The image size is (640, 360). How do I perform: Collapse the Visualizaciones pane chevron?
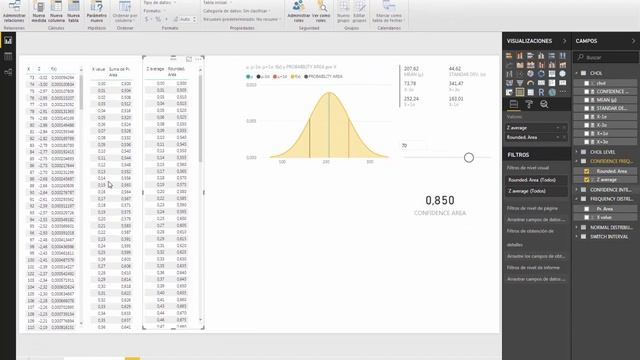564,41
